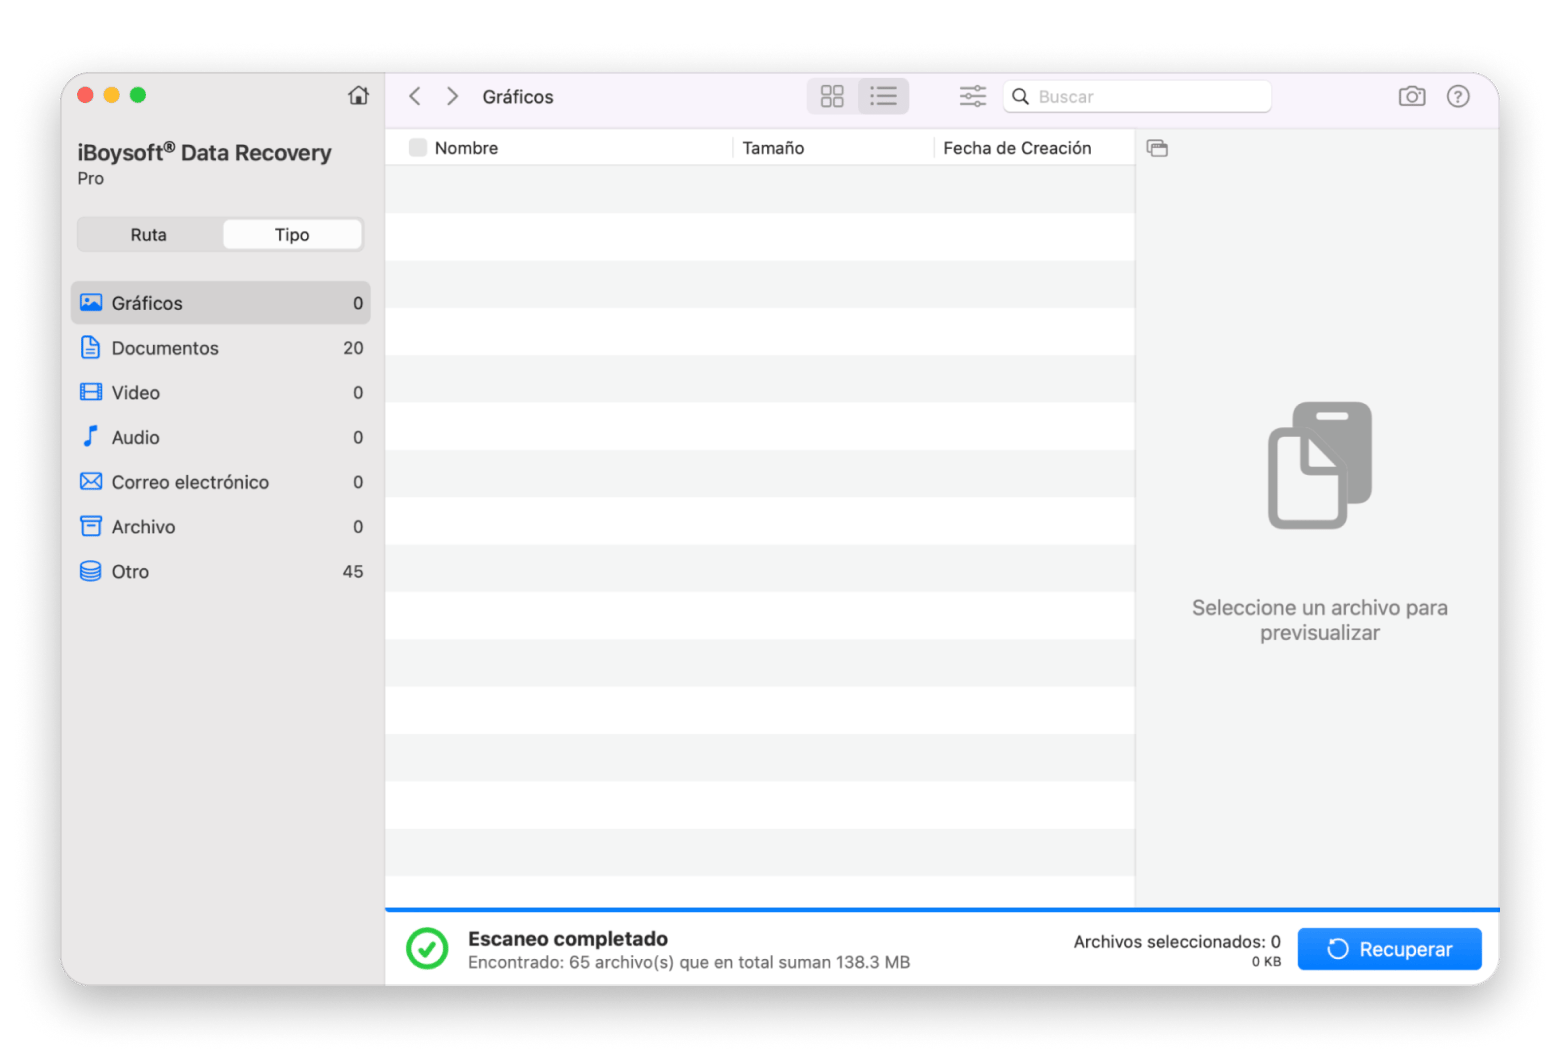Click the Recuperar button

[x=1389, y=949]
